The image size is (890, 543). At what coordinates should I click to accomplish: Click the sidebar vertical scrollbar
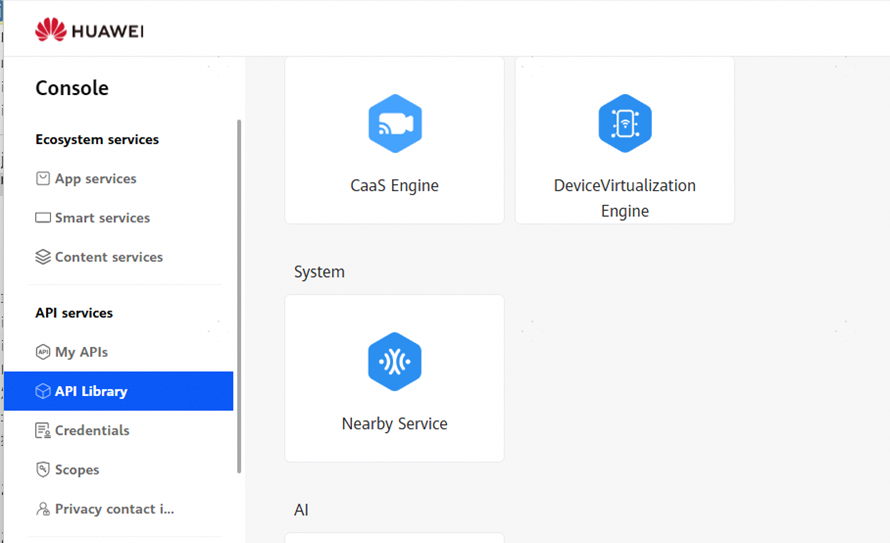coord(239,296)
